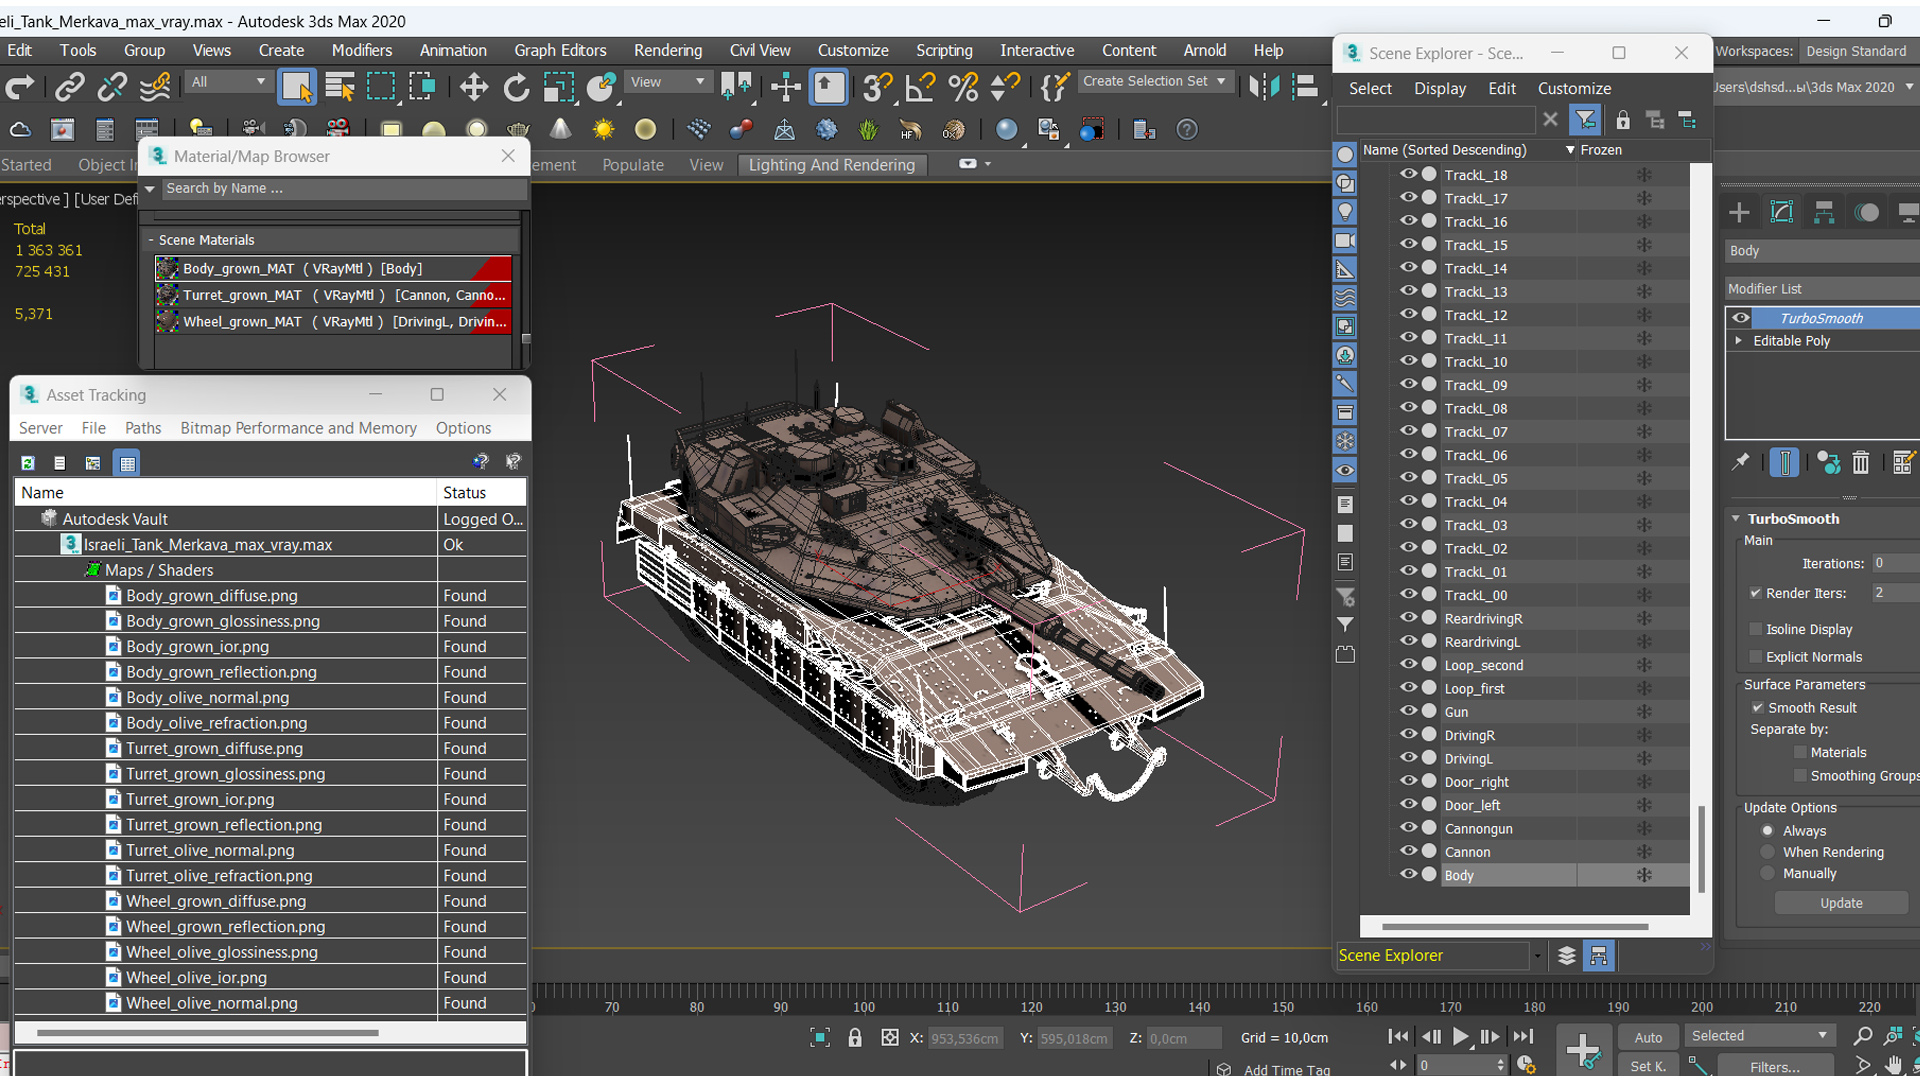Toggle the Smooth Result checkbox

[1758, 708]
